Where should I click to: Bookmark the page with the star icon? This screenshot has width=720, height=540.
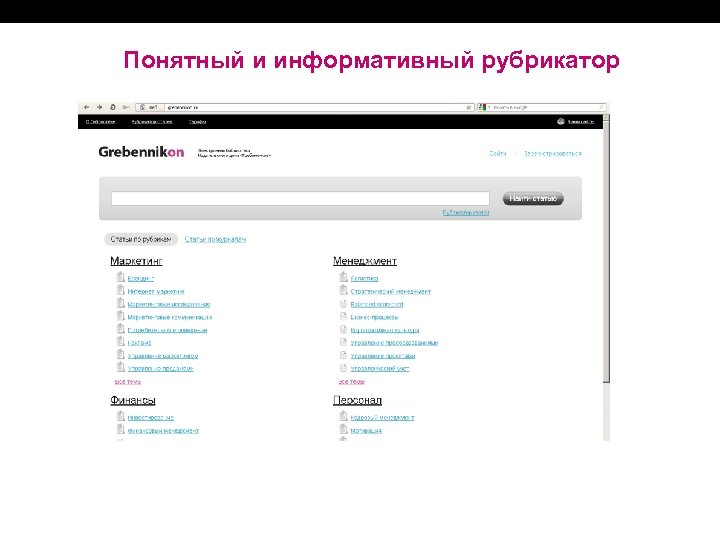click(469, 107)
